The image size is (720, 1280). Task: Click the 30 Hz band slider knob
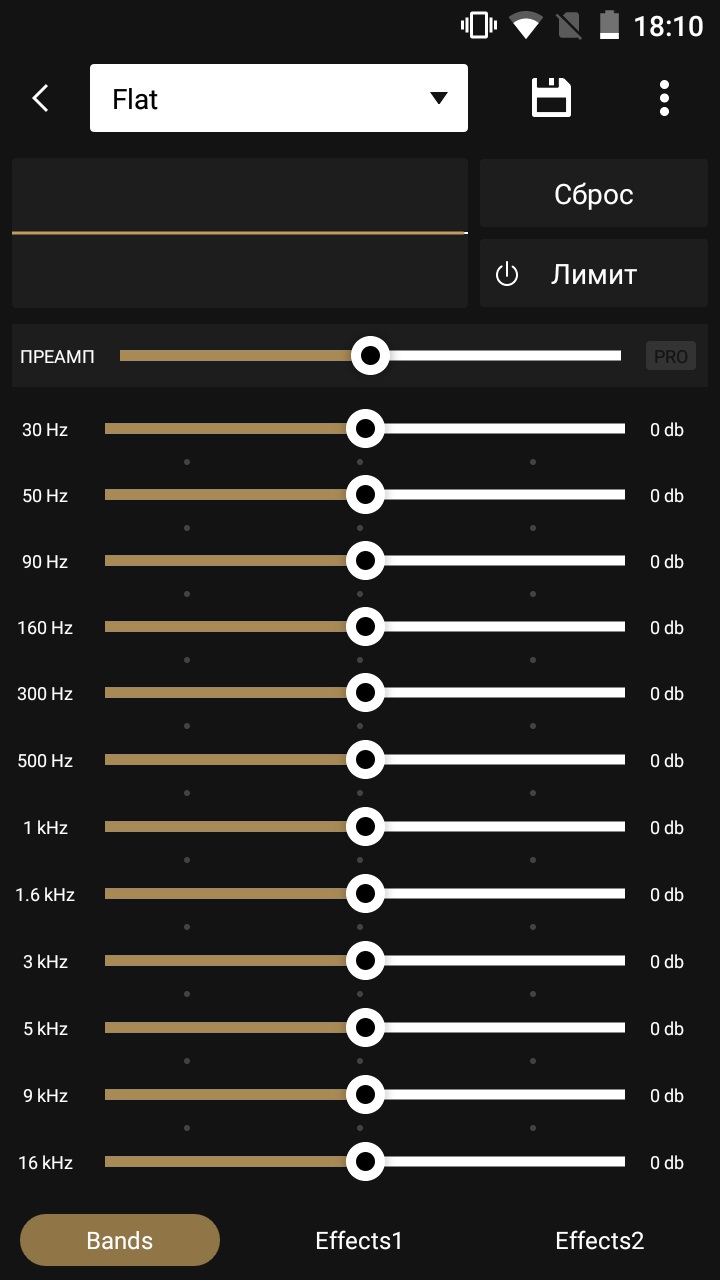click(x=365, y=429)
